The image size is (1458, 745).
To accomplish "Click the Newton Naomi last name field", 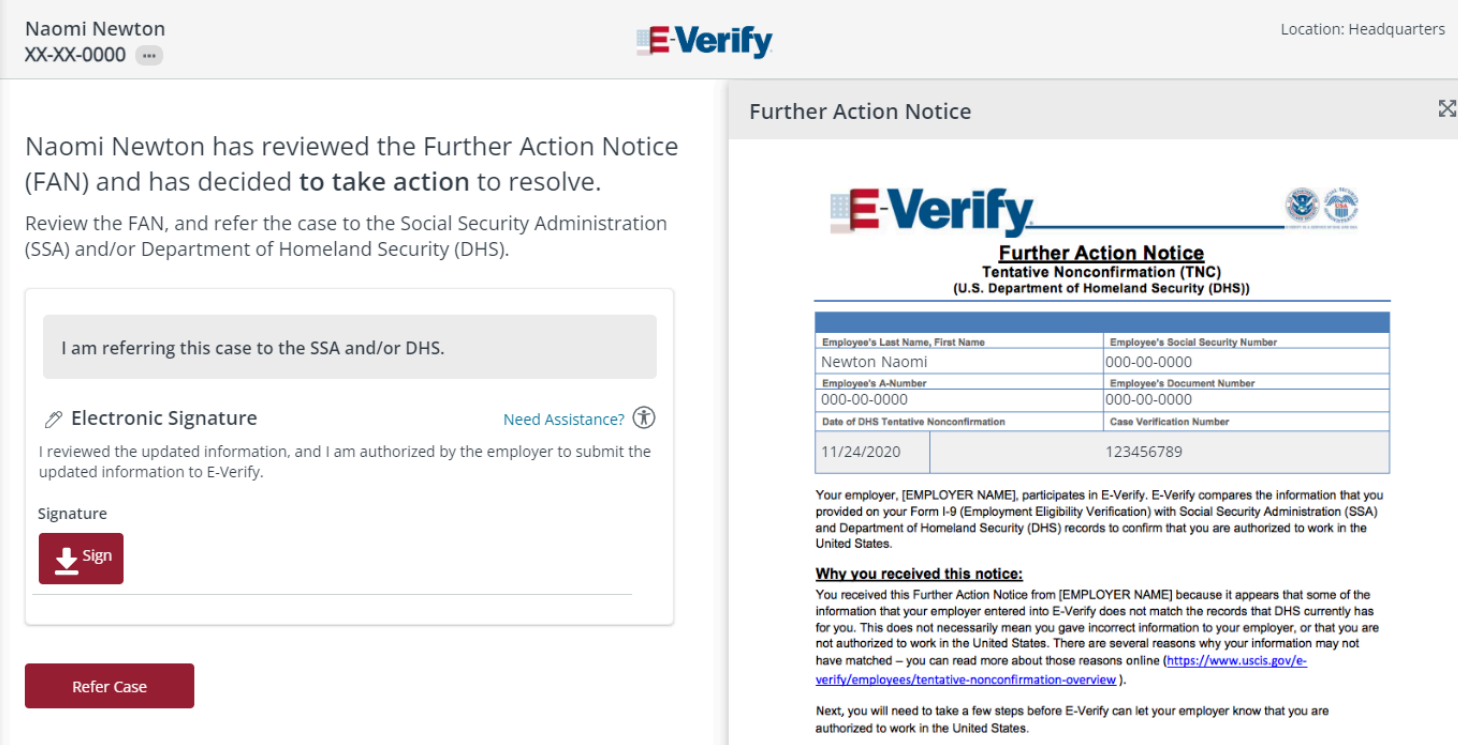I will coord(959,361).
